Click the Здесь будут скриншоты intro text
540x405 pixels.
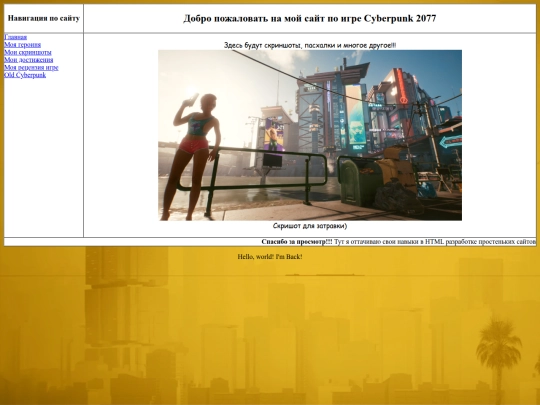pyautogui.click(x=310, y=45)
